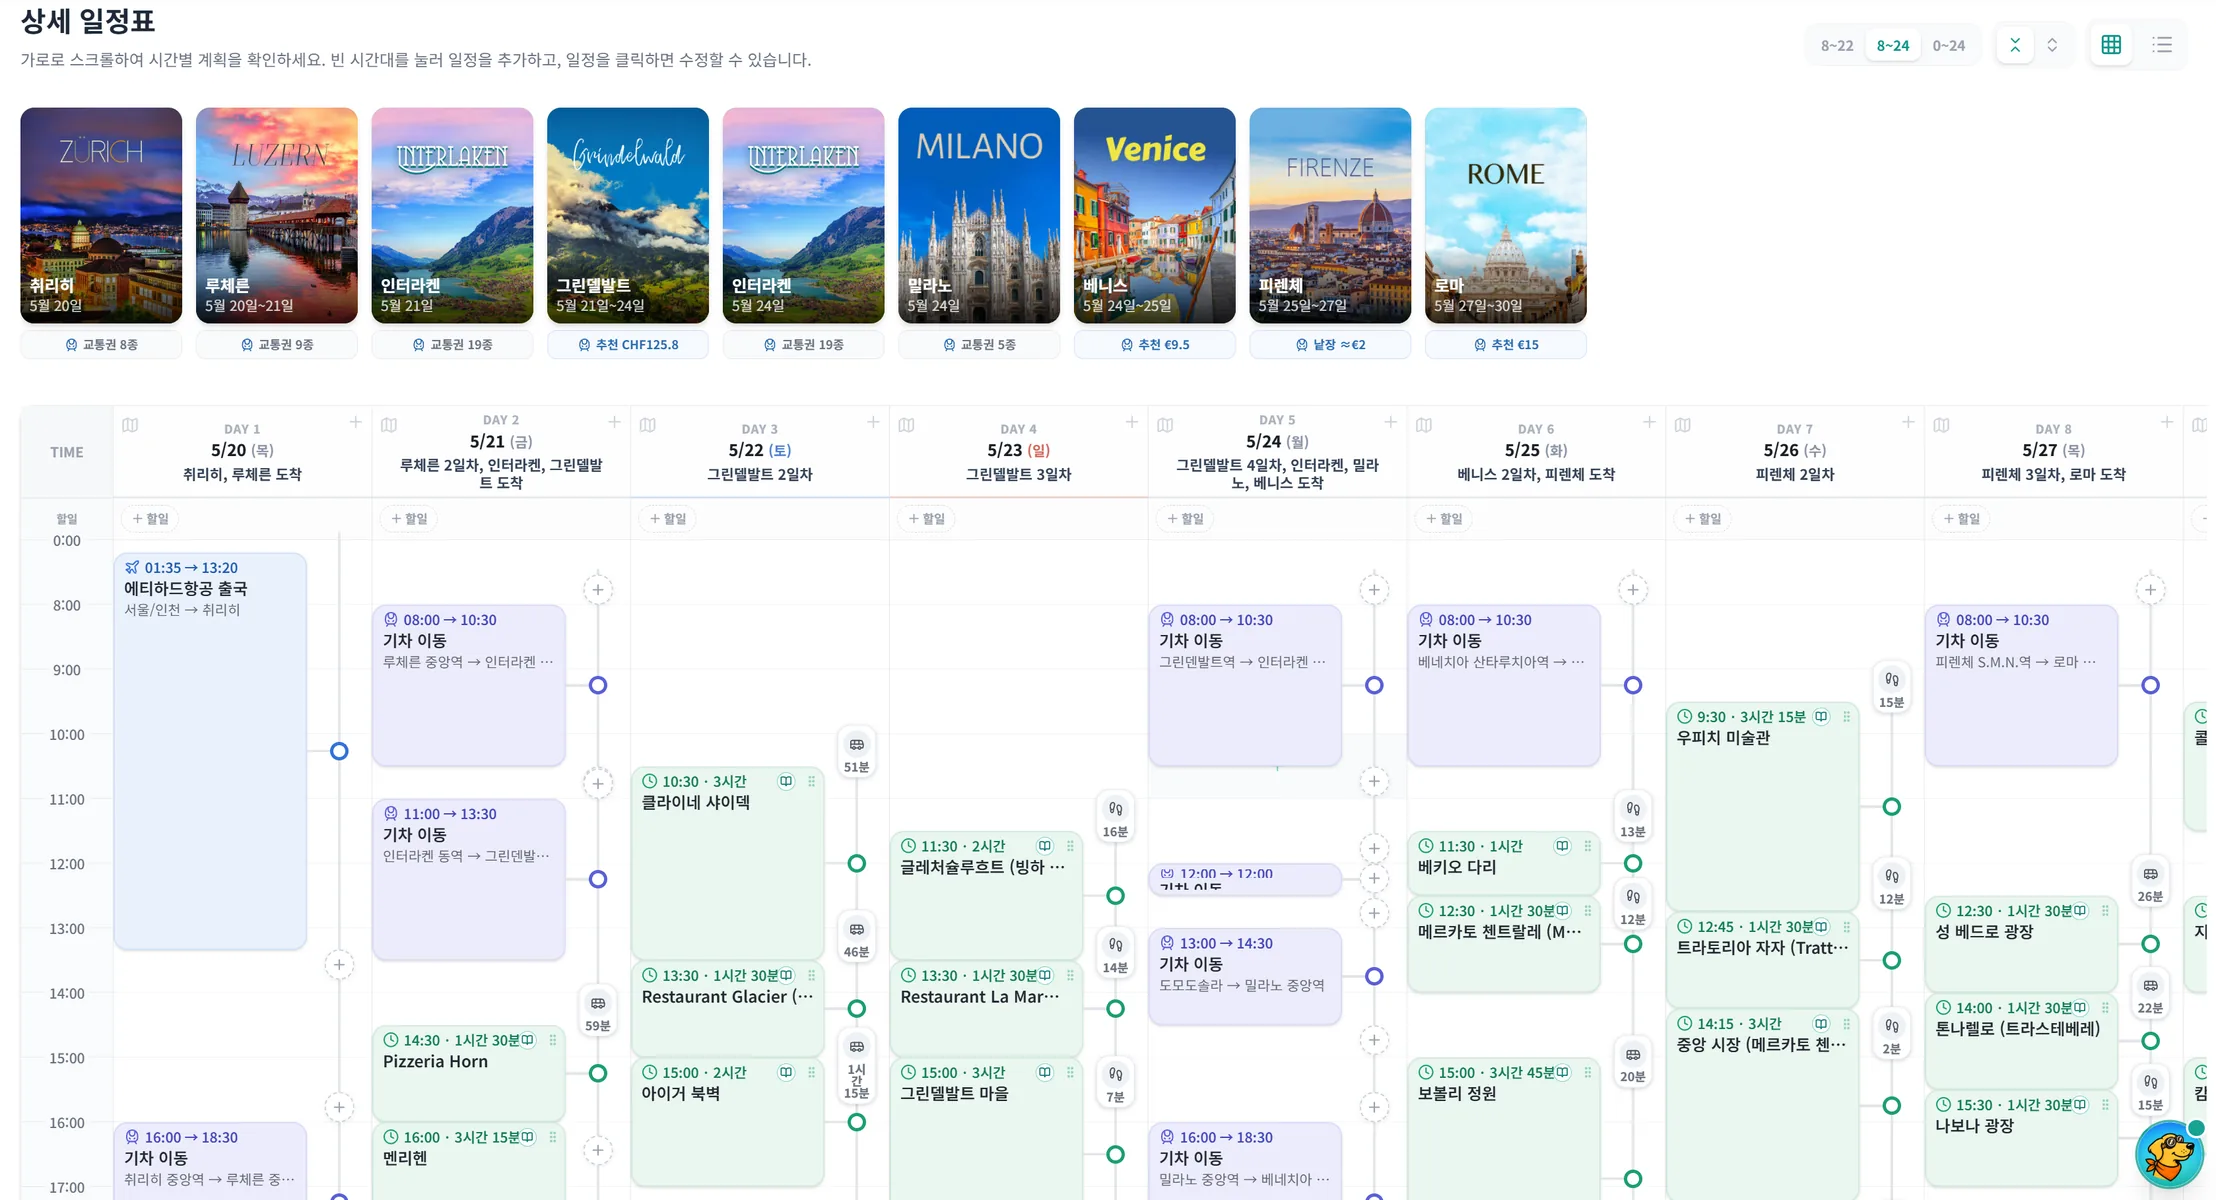Switch to list view icon

2162,45
